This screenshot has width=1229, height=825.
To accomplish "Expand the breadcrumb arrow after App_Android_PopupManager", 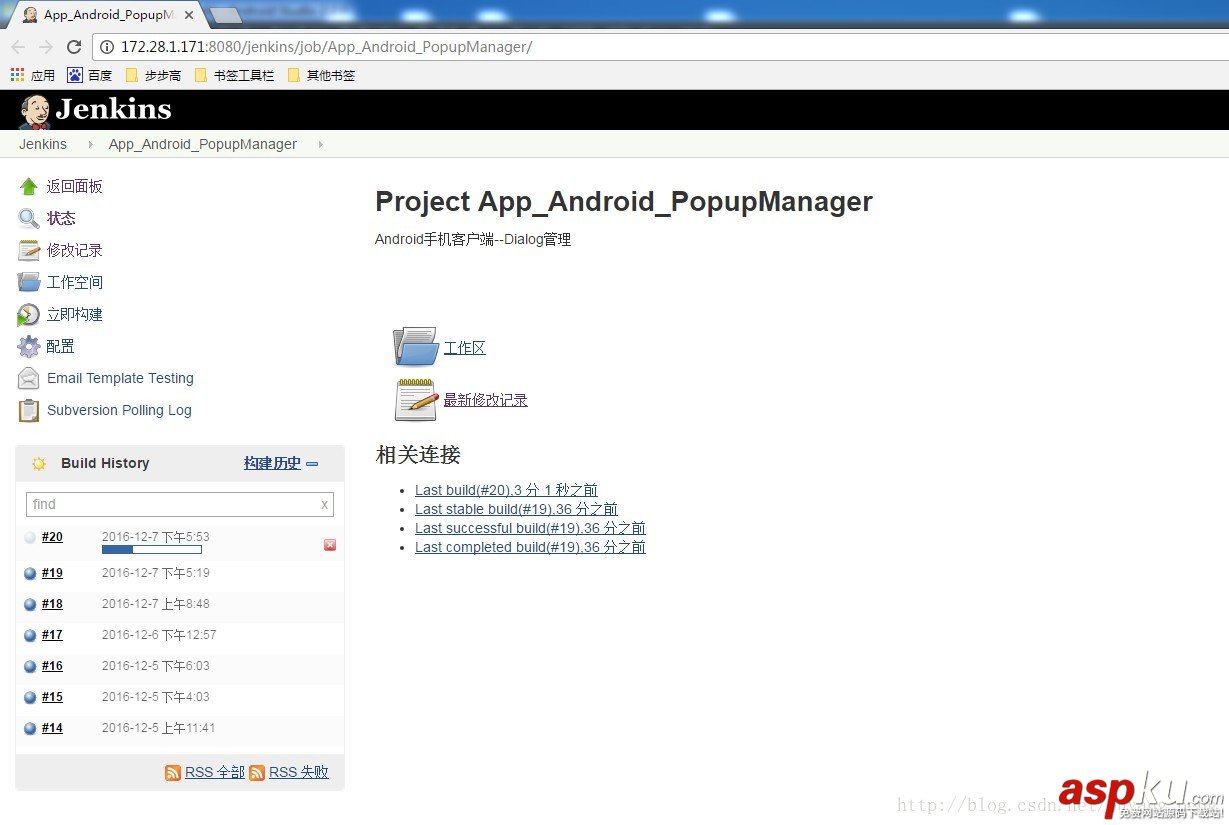I will pos(320,144).
